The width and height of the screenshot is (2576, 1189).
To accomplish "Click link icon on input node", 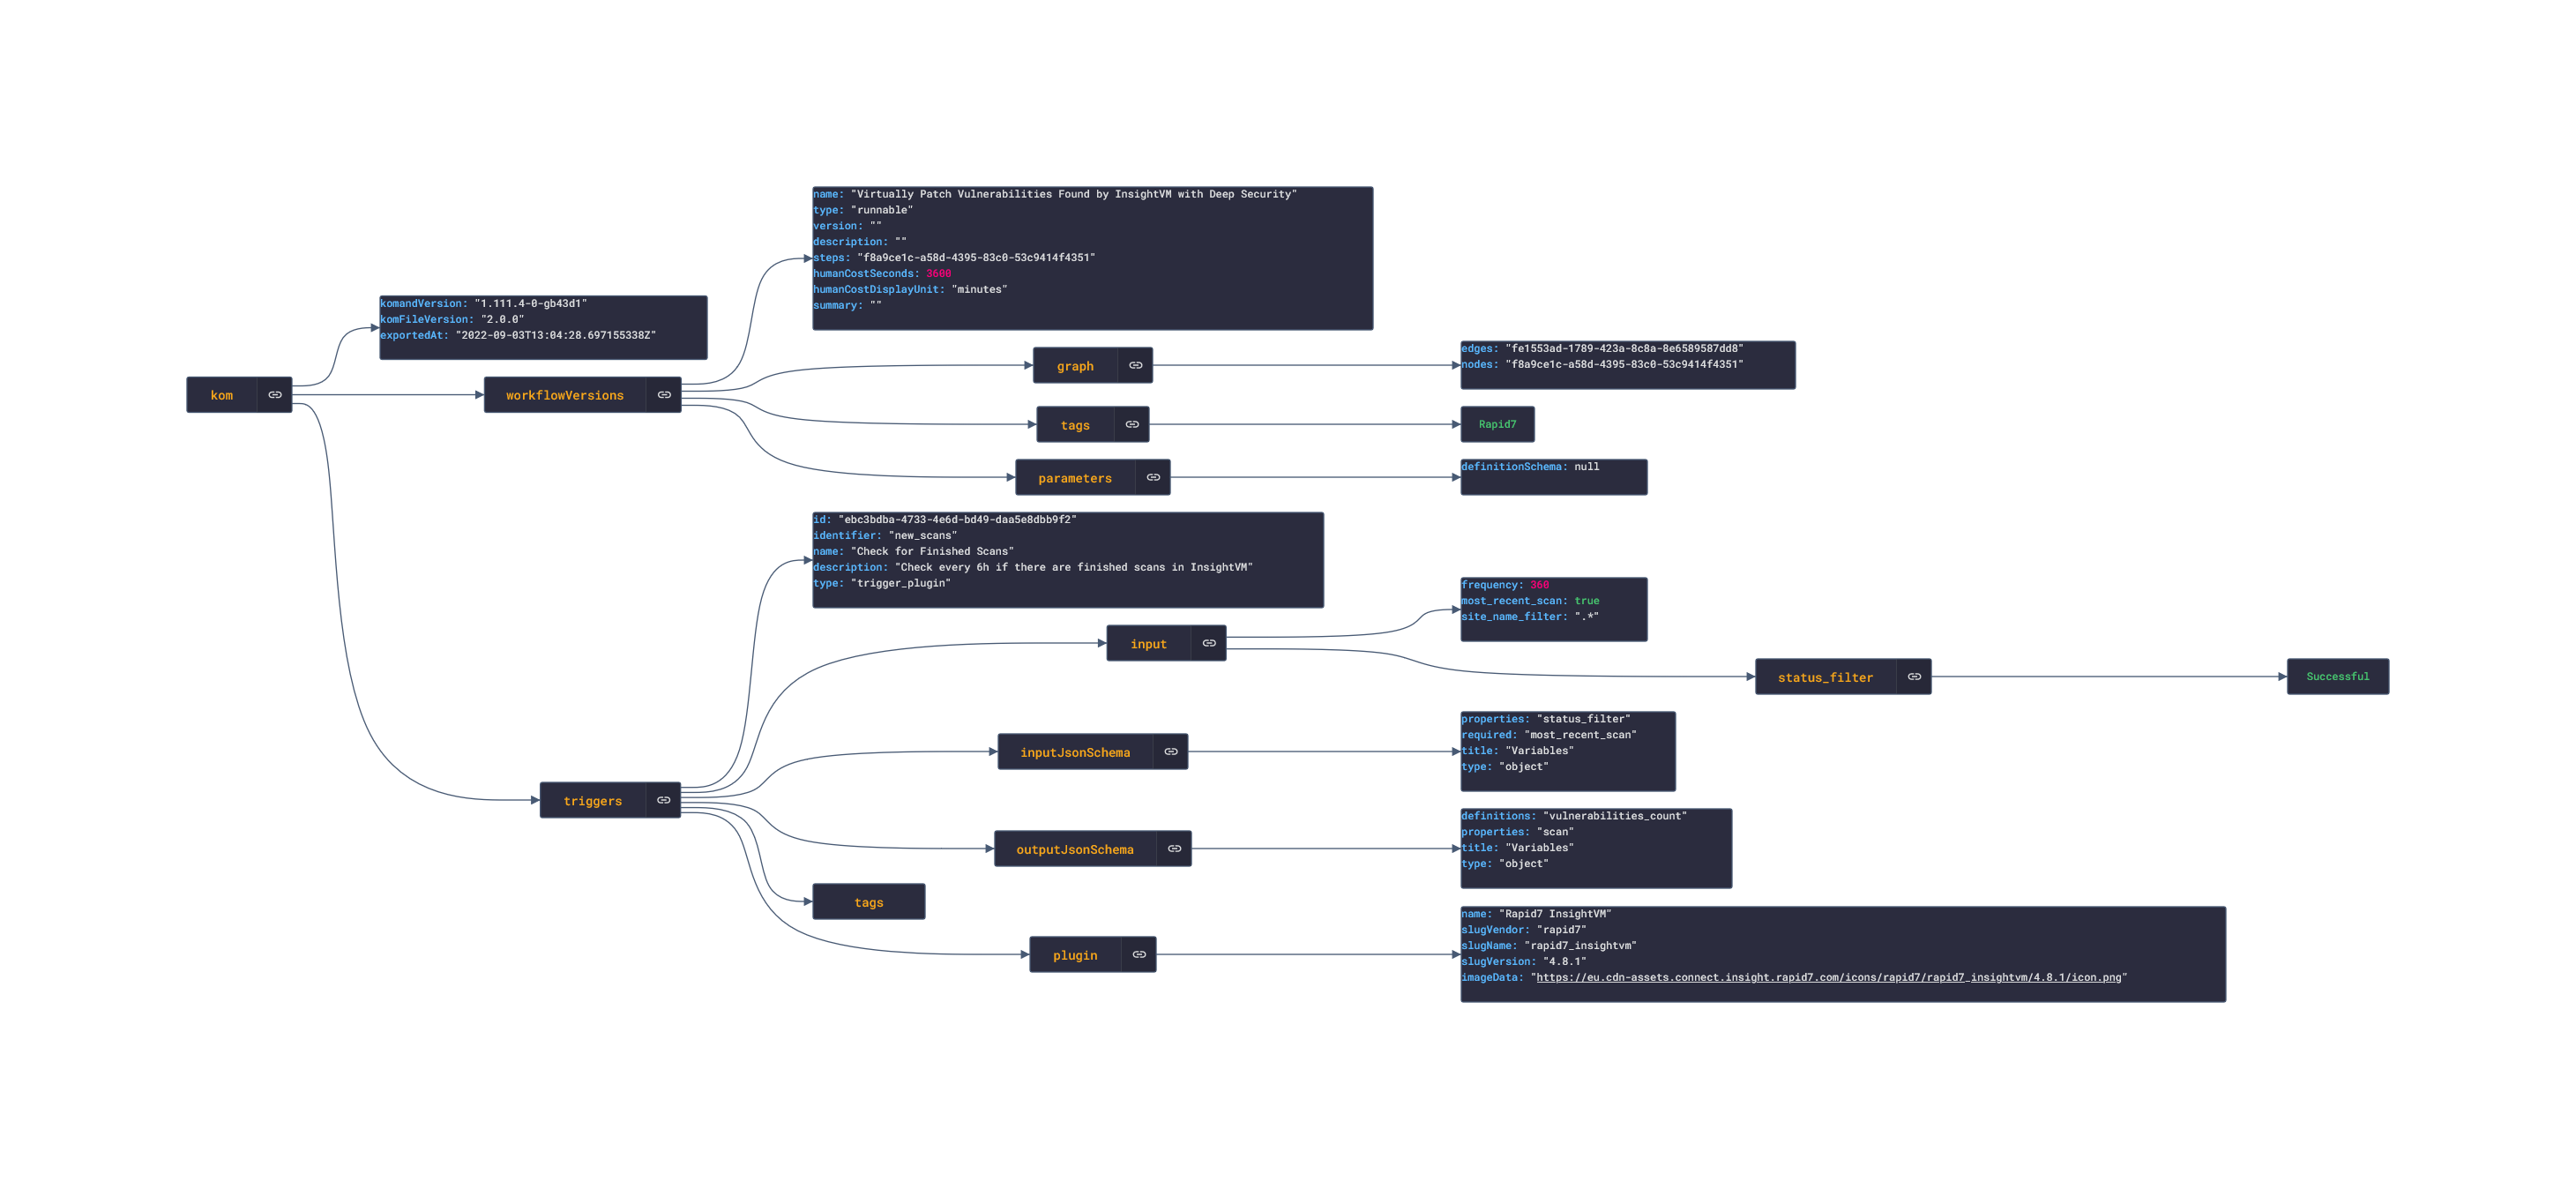I will pos(1209,644).
